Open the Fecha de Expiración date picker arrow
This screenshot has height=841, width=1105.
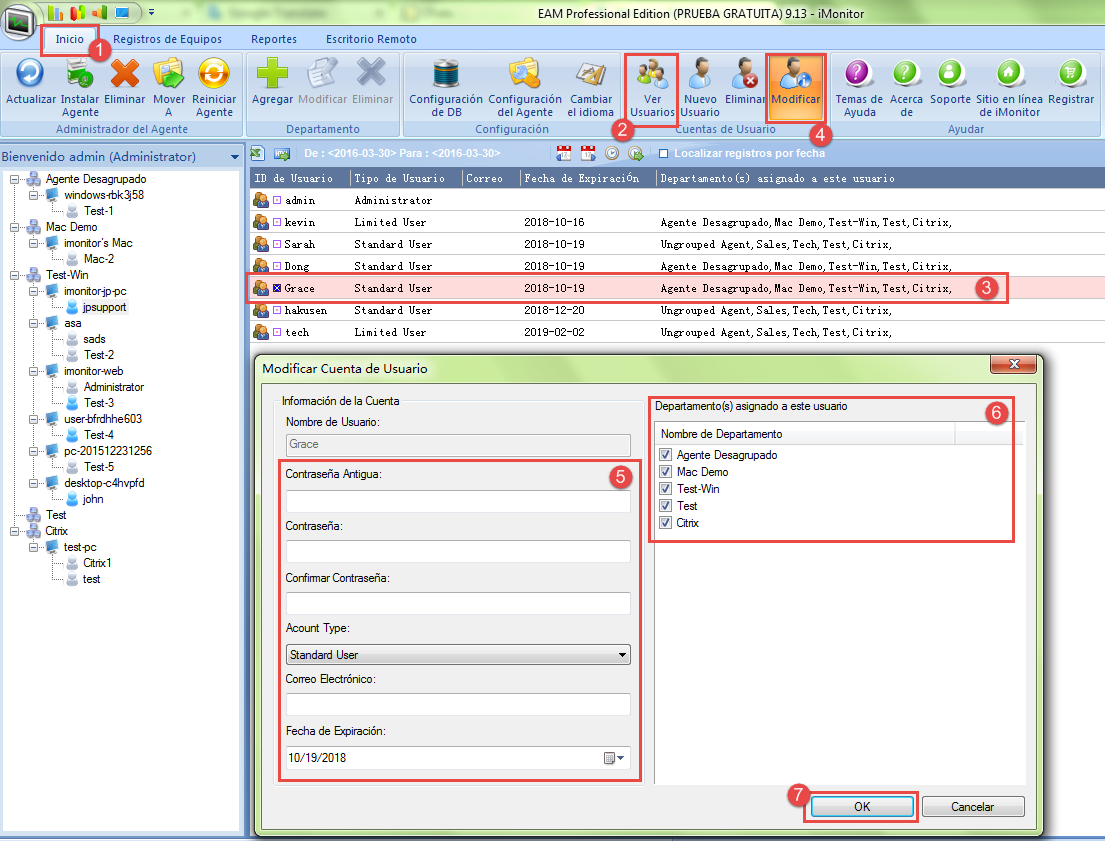620,758
